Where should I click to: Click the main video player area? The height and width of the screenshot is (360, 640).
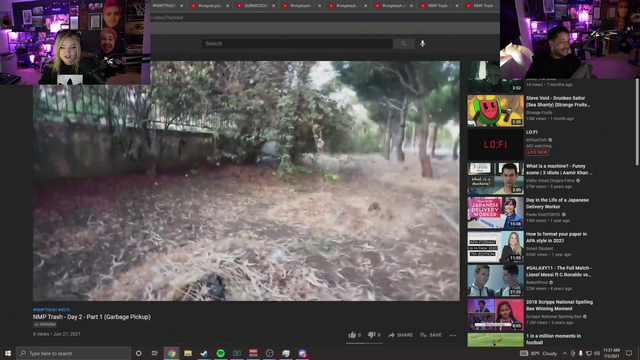click(246, 181)
